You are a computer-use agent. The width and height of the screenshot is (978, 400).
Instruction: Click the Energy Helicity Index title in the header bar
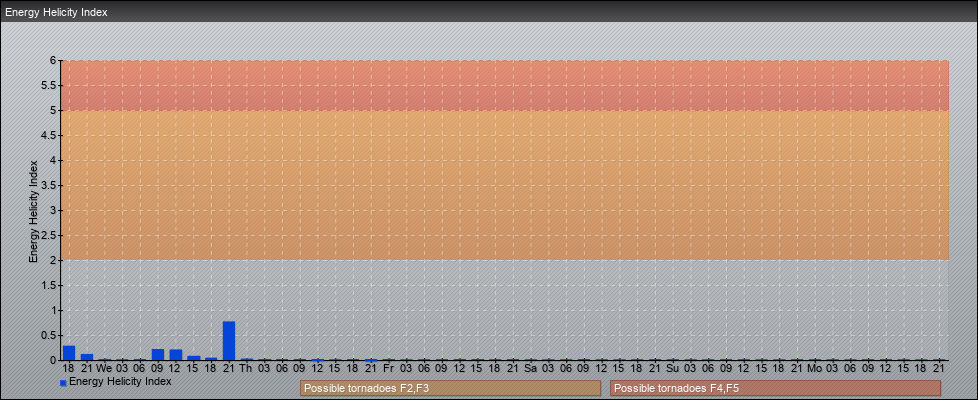click(x=57, y=12)
